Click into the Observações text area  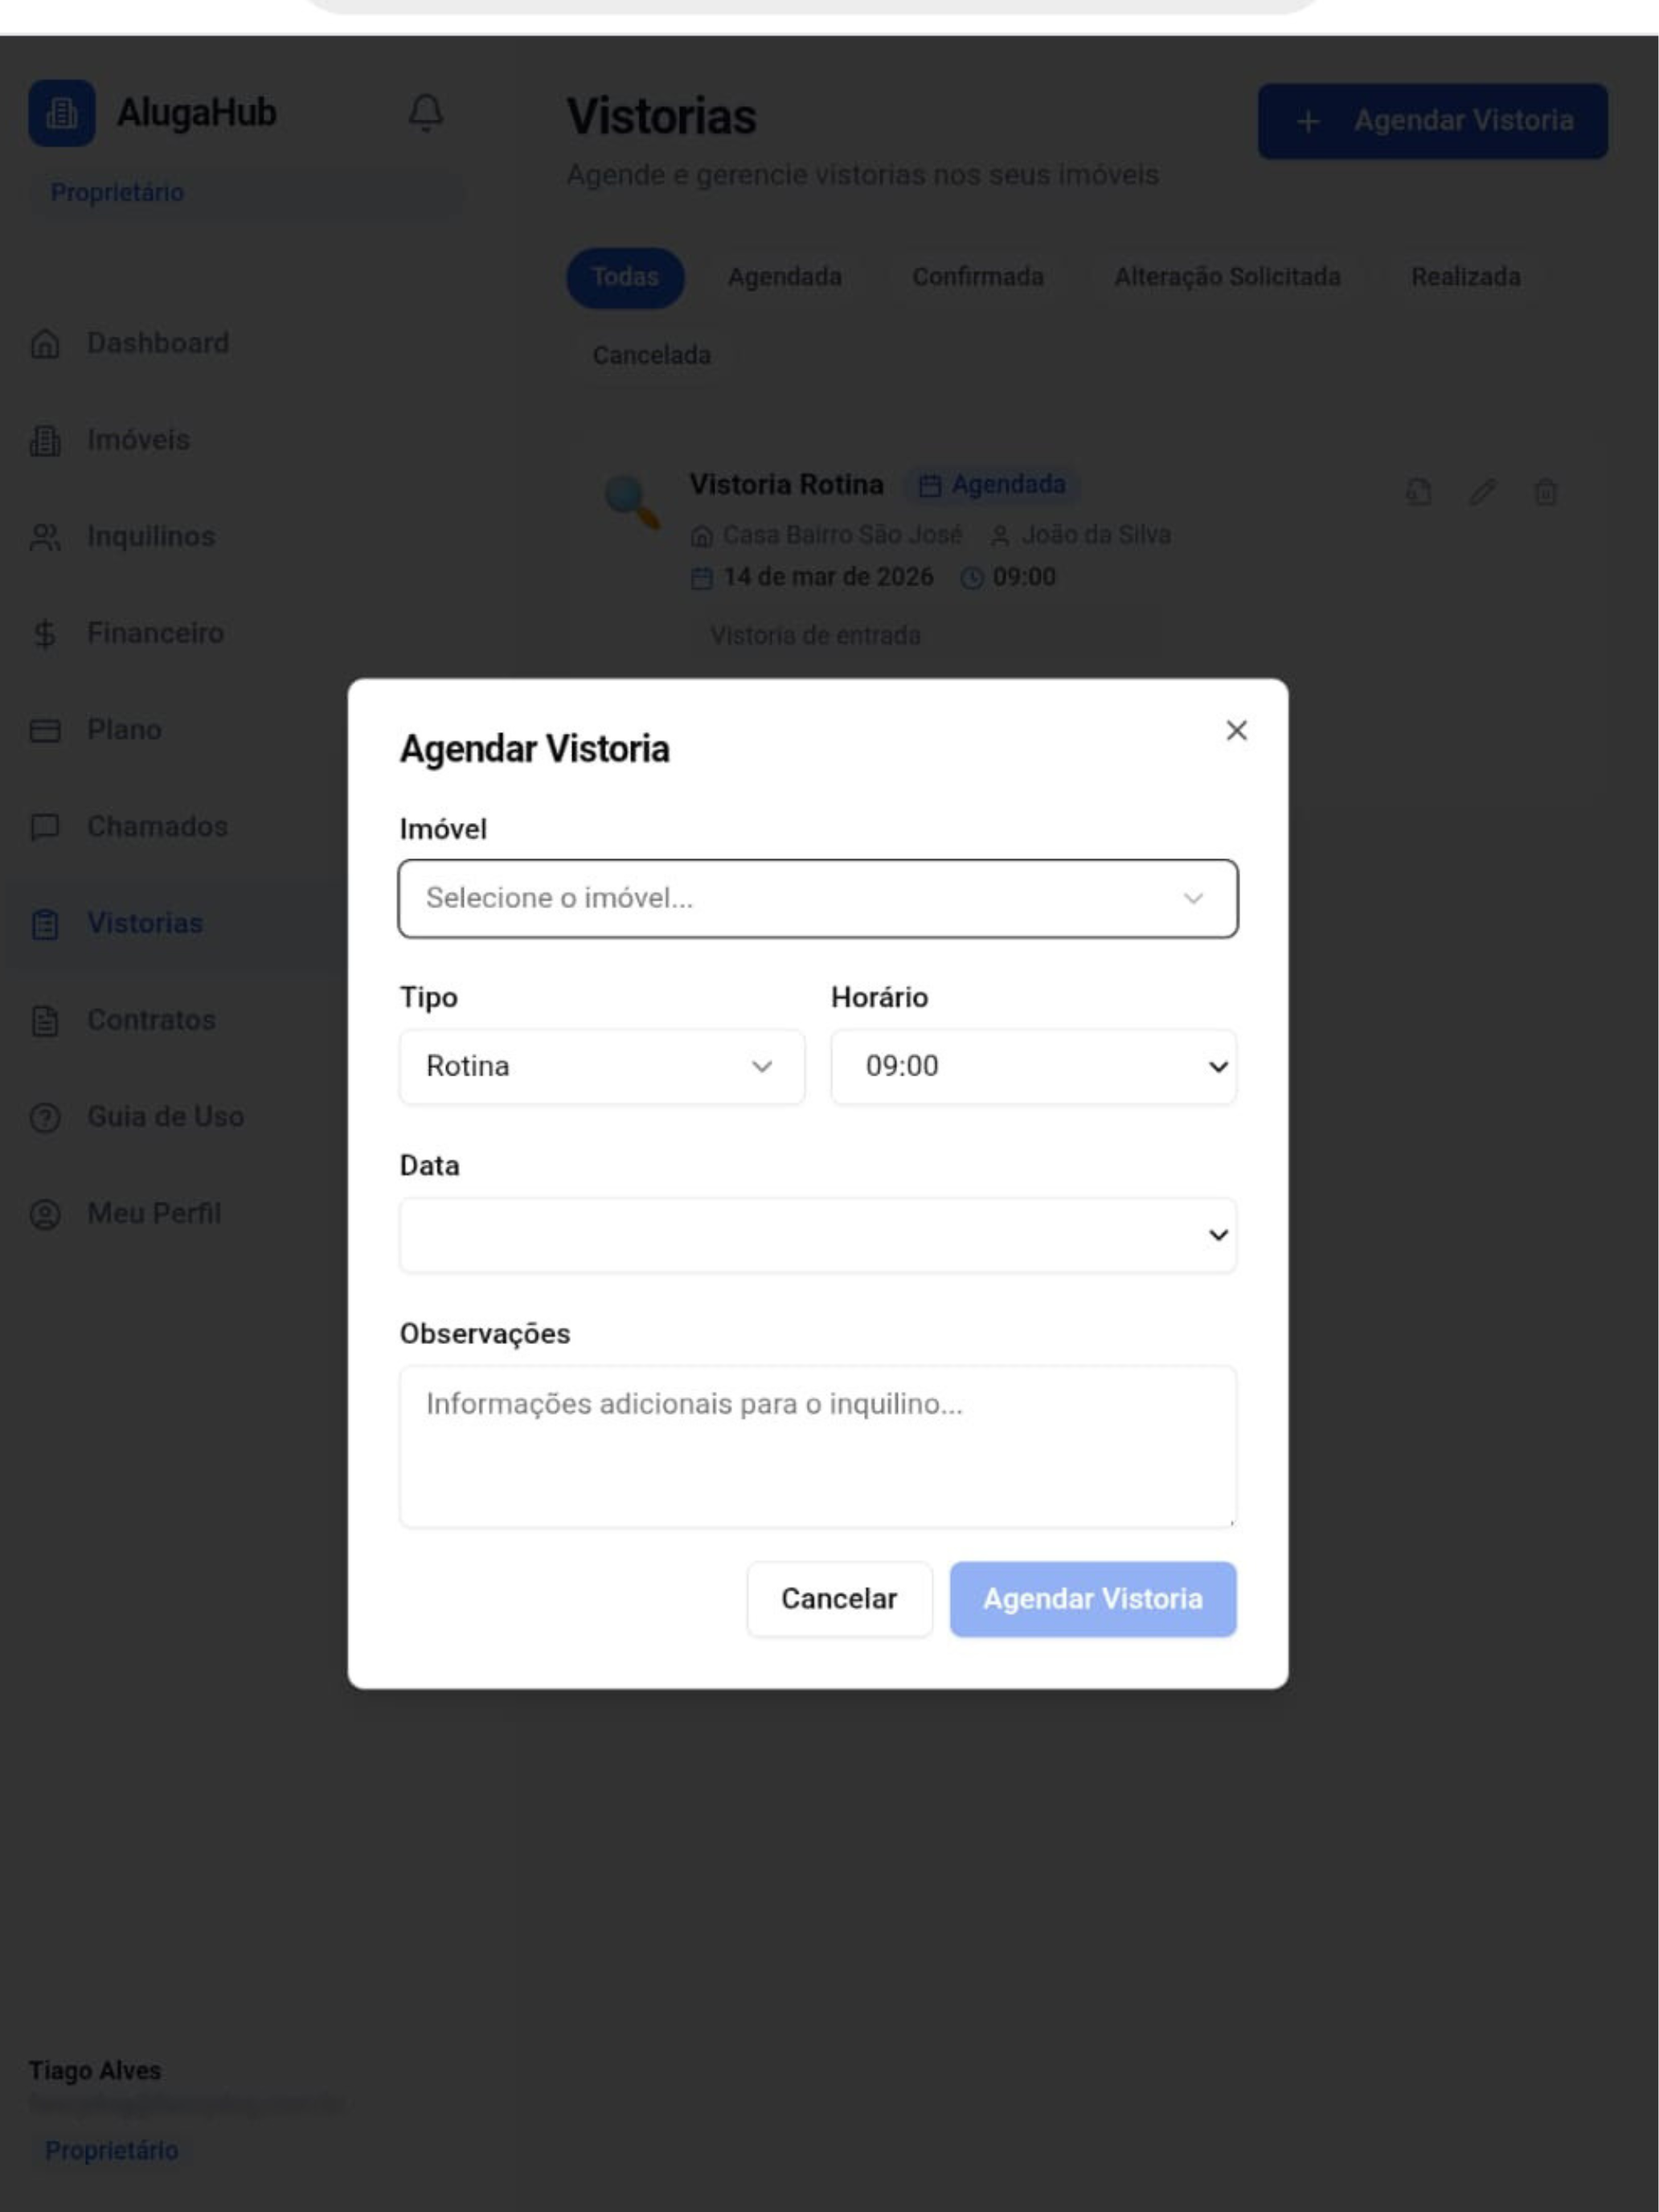(818, 1447)
